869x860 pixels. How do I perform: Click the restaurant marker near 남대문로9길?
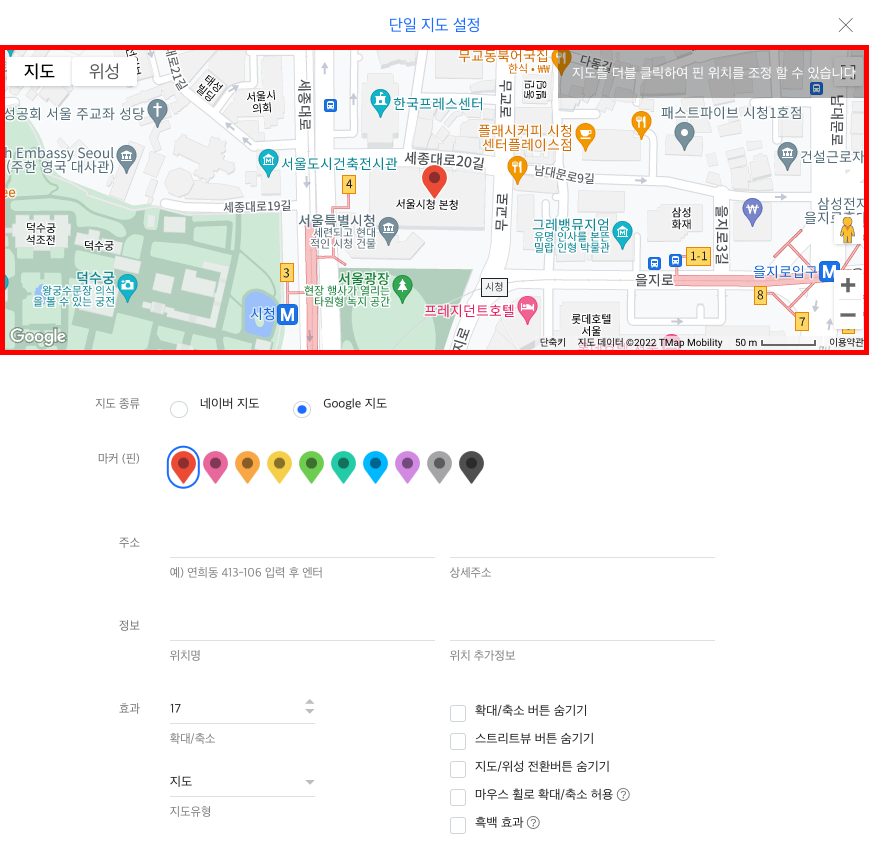tap(517, 170)
